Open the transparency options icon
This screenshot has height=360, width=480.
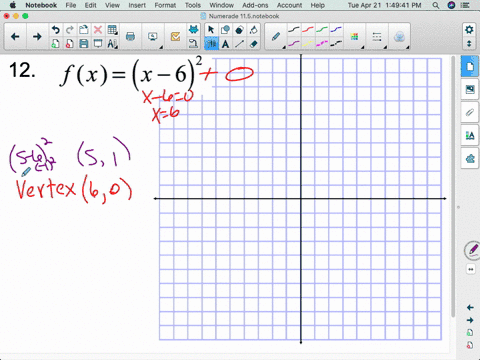(x=399, y=37)
